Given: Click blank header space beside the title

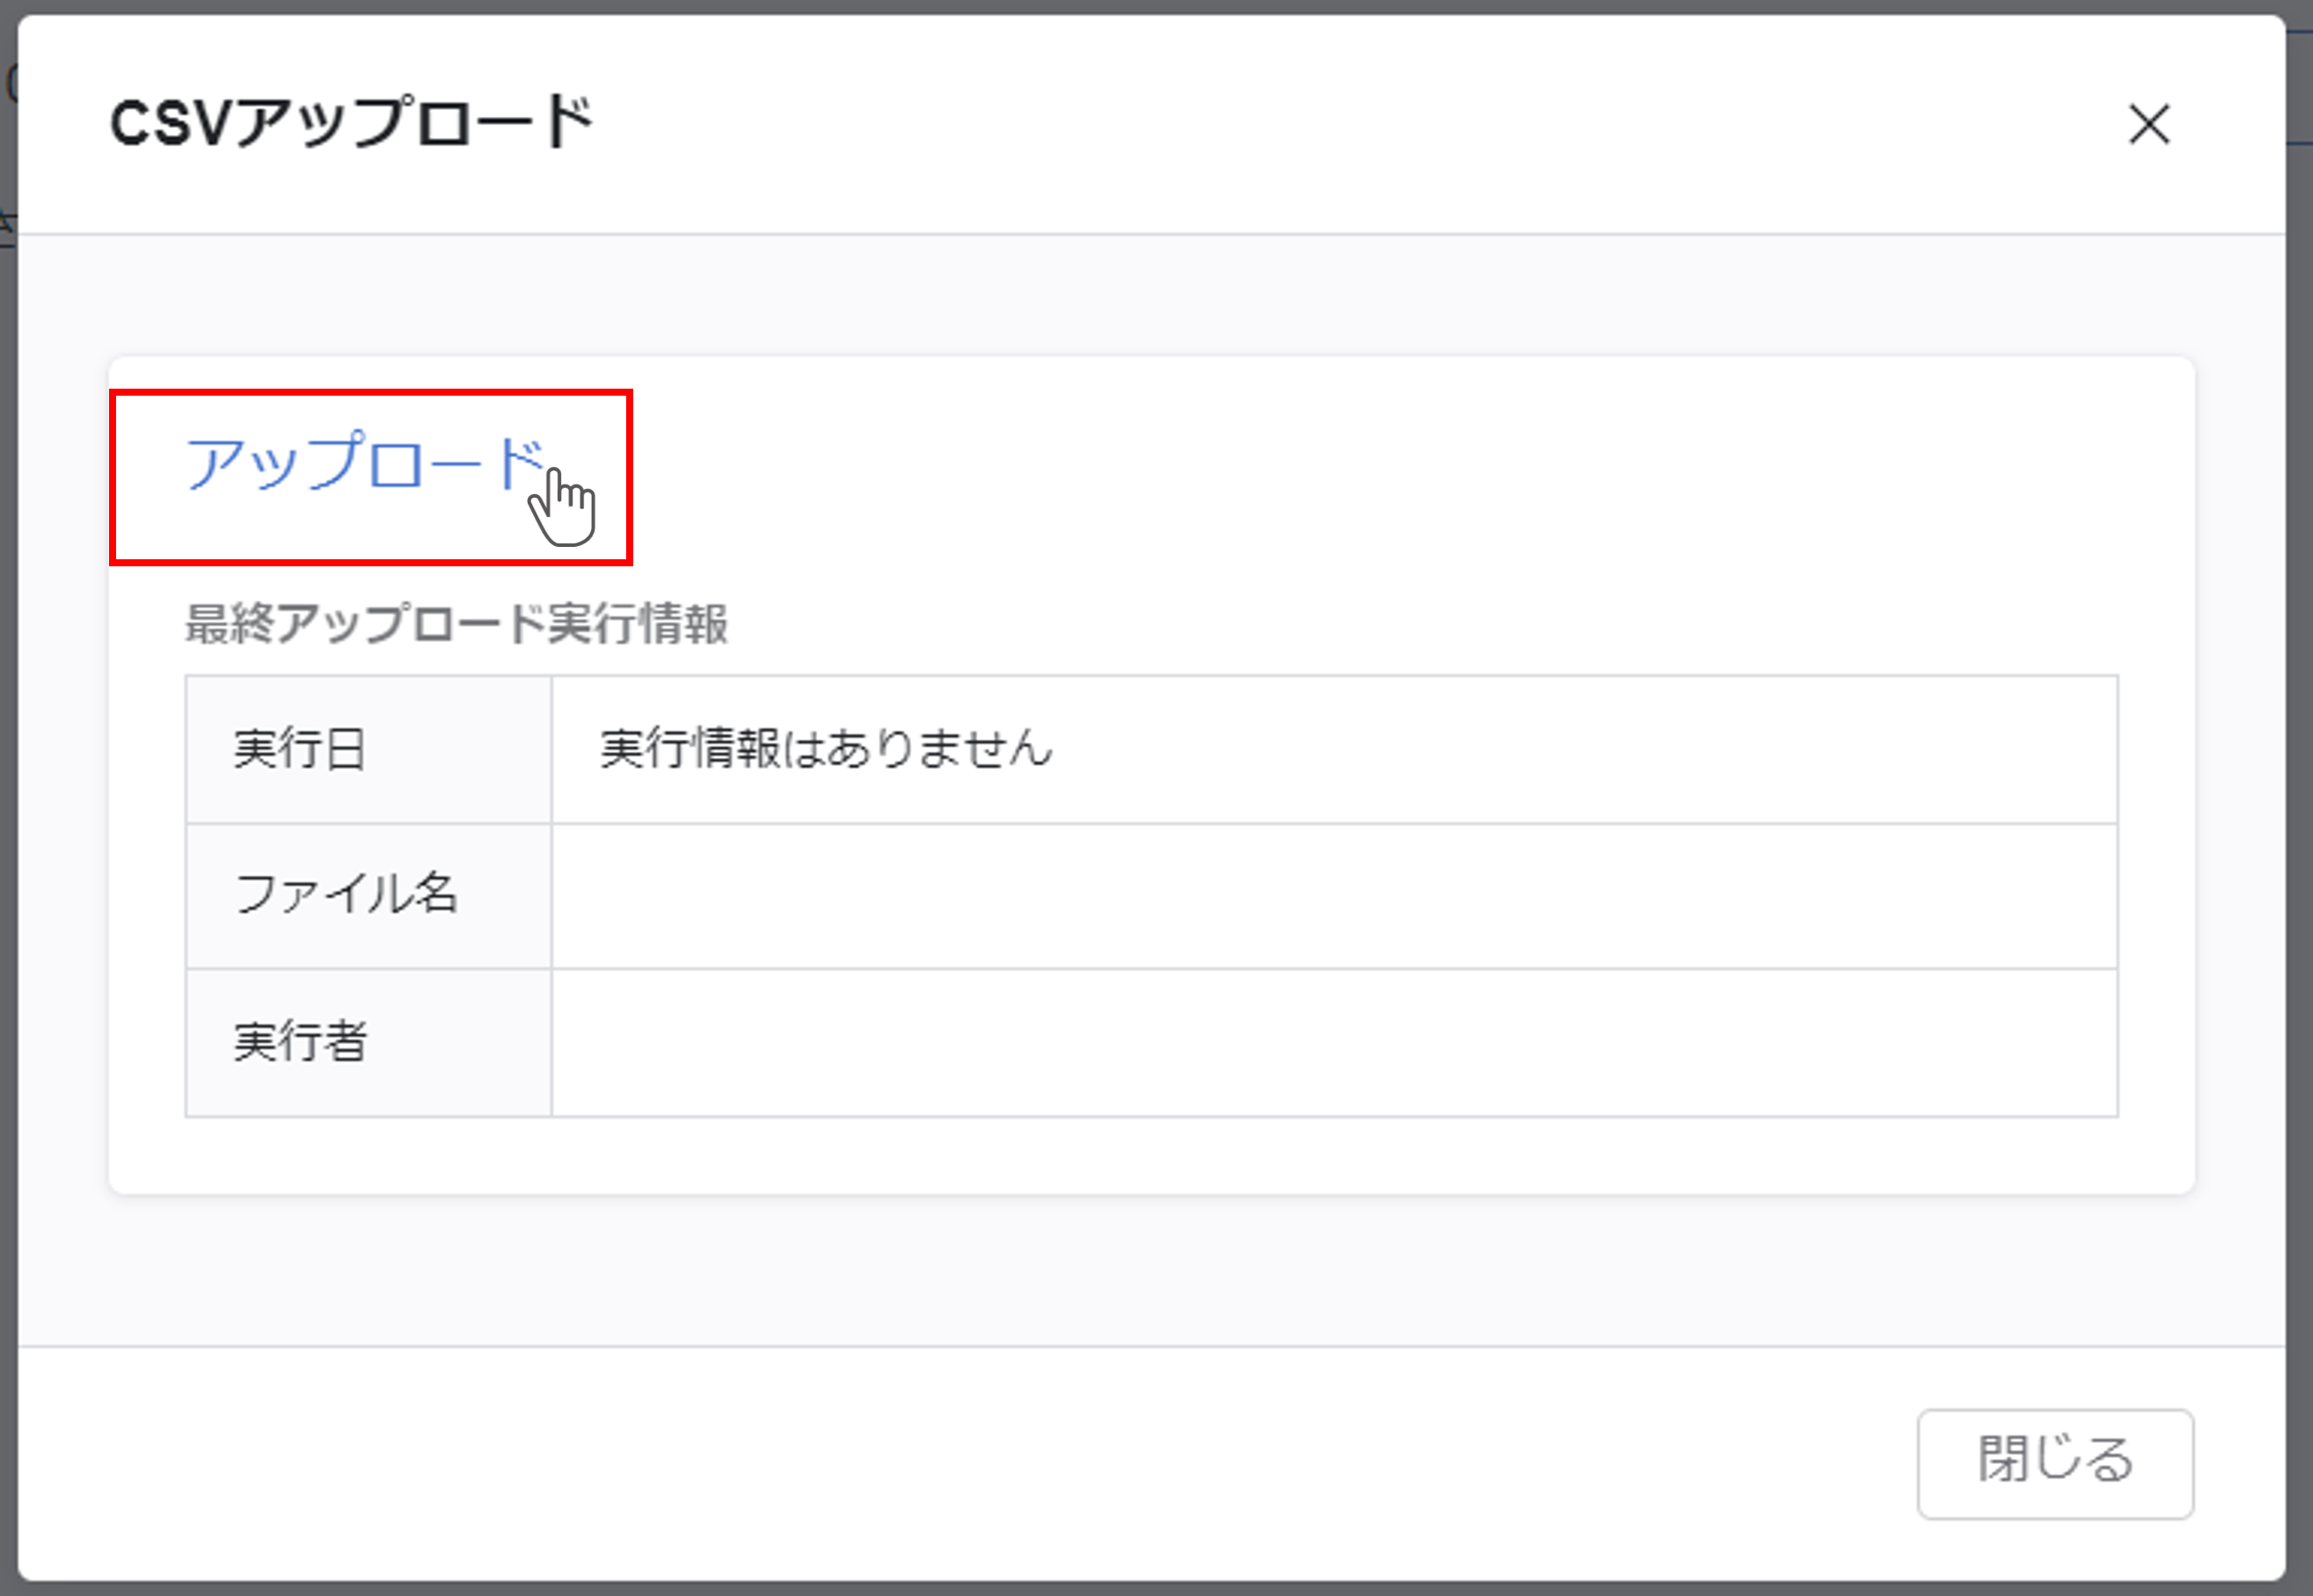Looking at the screenshot, I should tap(1300, 125).
